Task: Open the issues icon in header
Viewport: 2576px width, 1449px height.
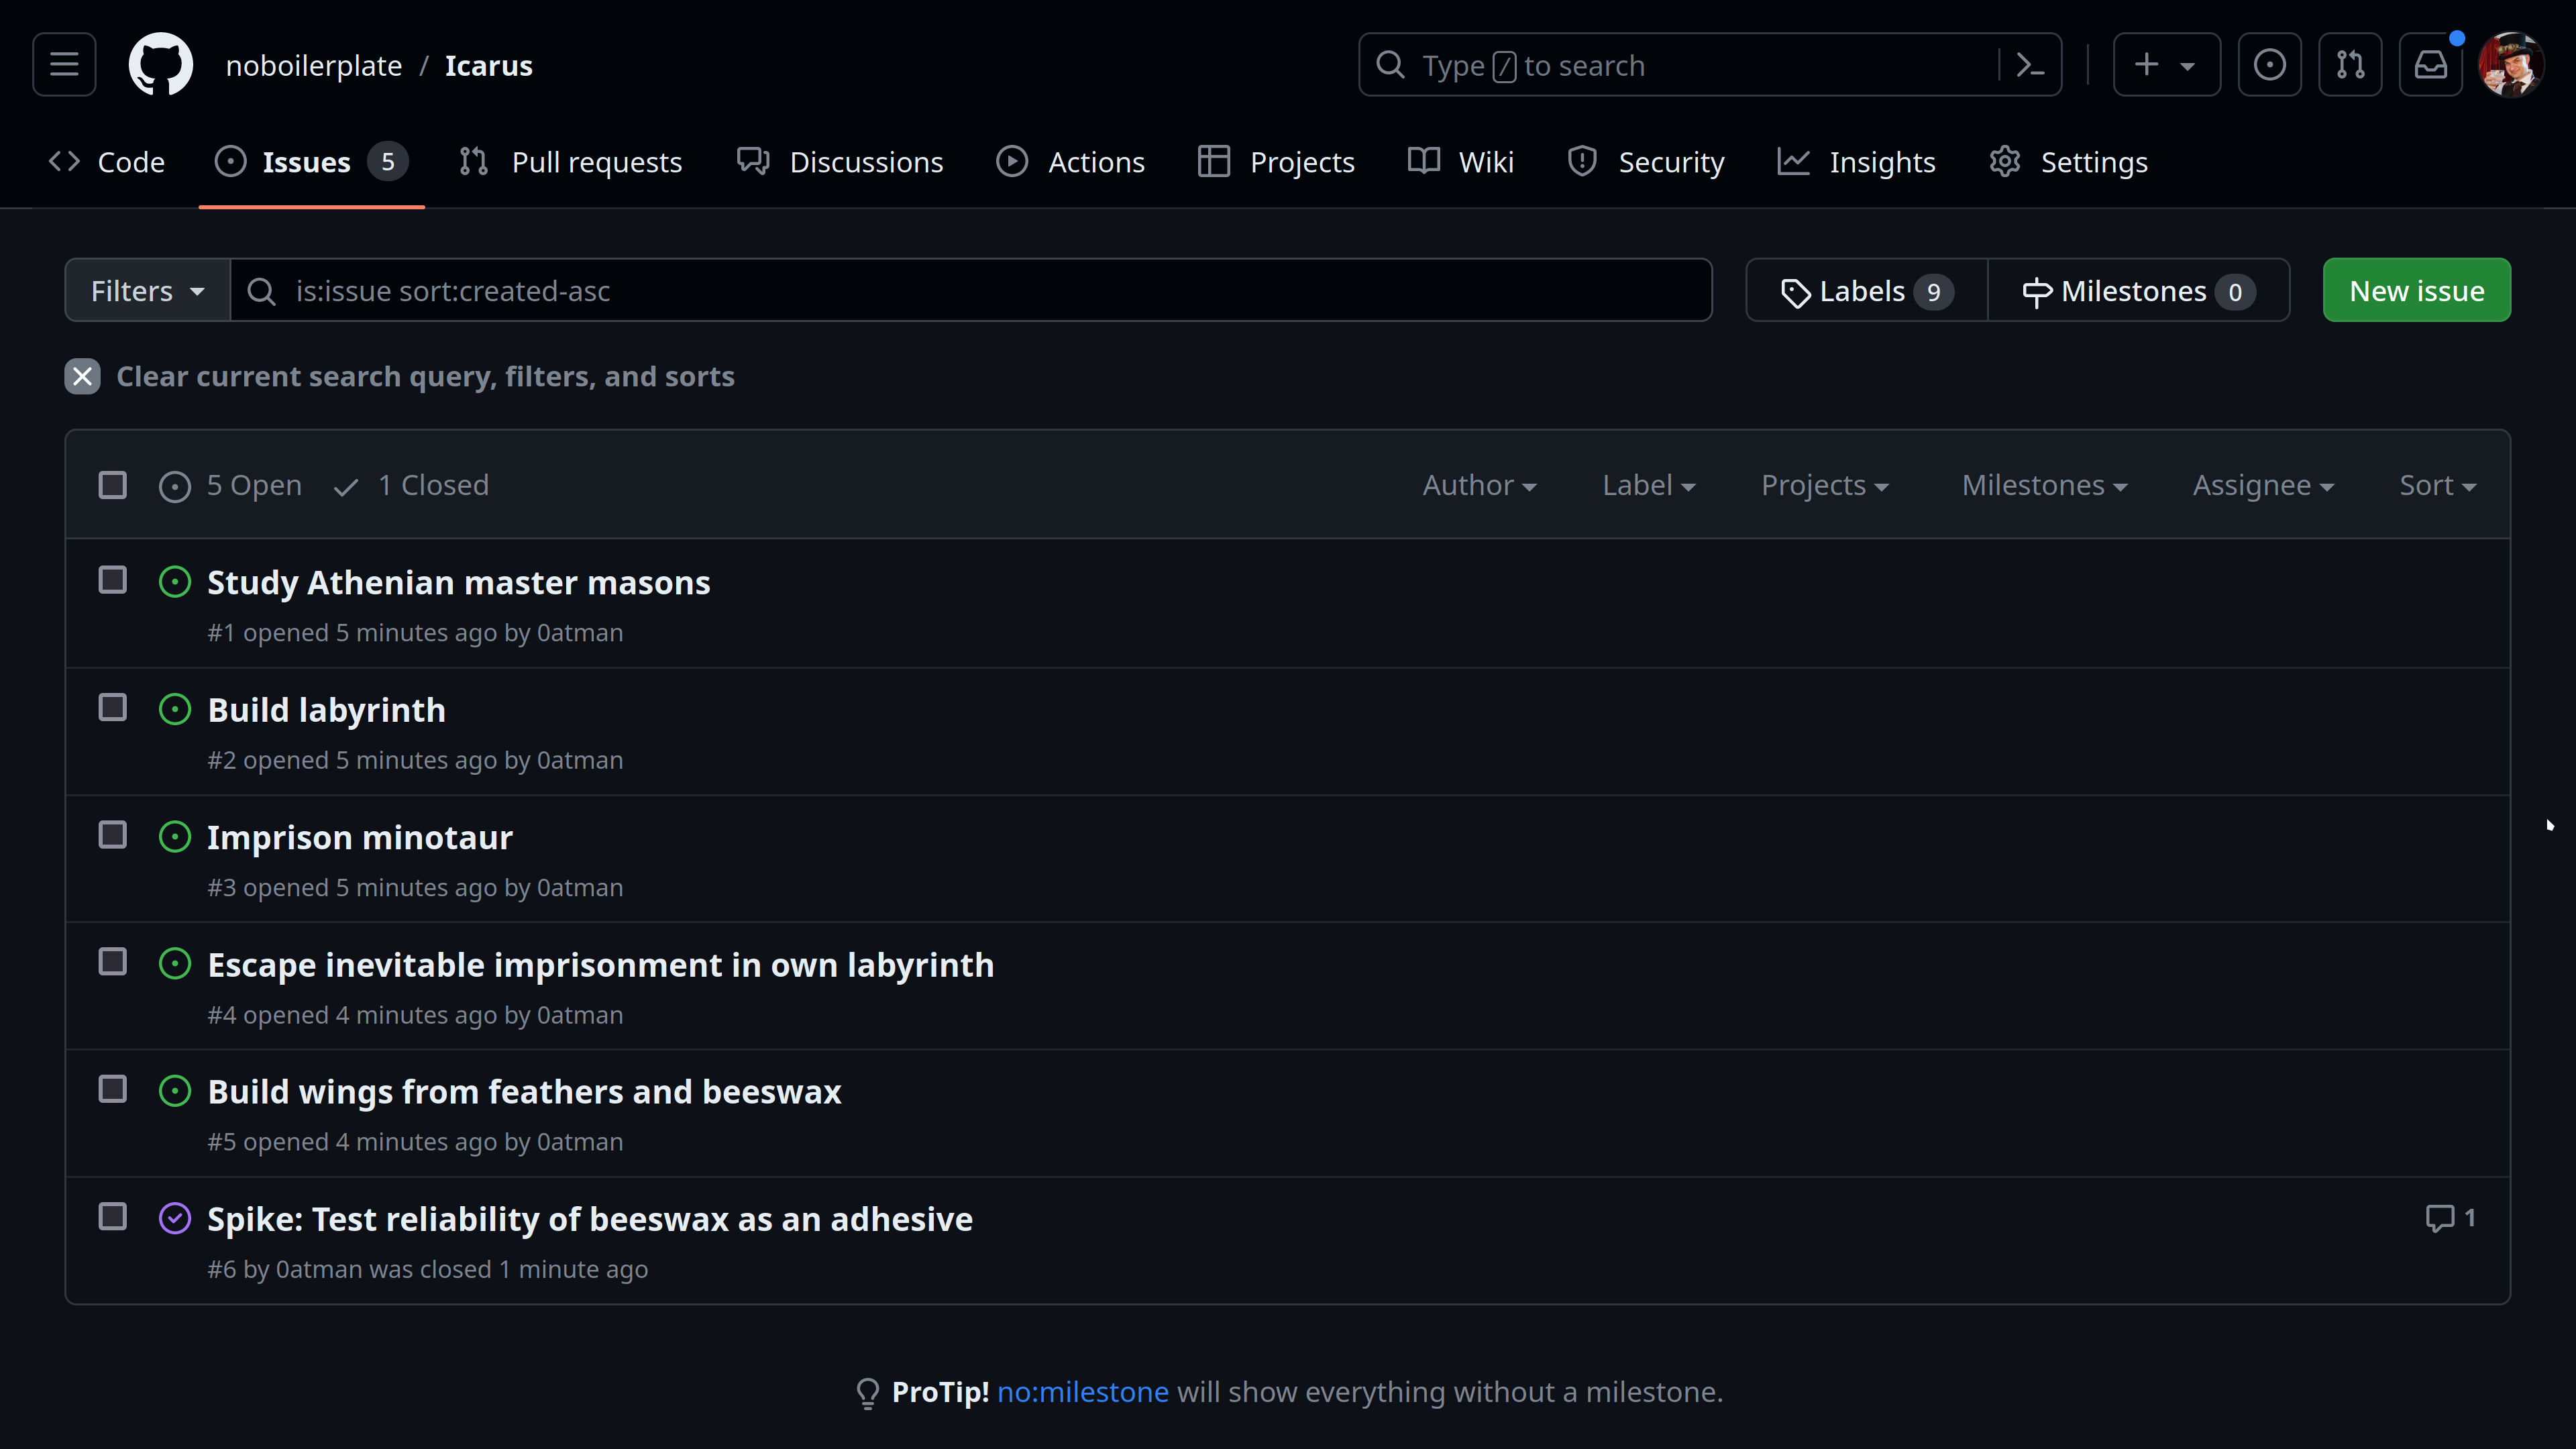Action: point(2269,65)
